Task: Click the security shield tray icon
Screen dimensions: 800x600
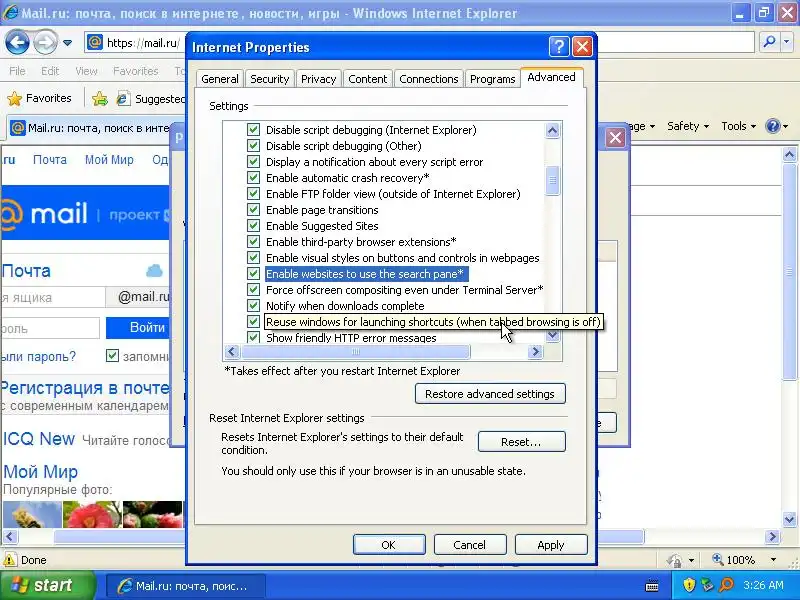Action: click(x=689, y=585)
